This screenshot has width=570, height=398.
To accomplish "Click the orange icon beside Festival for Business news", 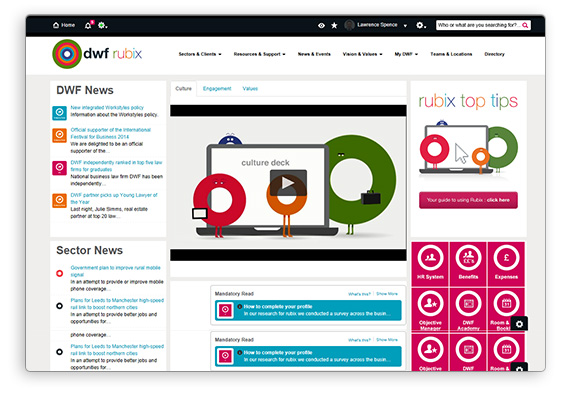I will [60, 135].
